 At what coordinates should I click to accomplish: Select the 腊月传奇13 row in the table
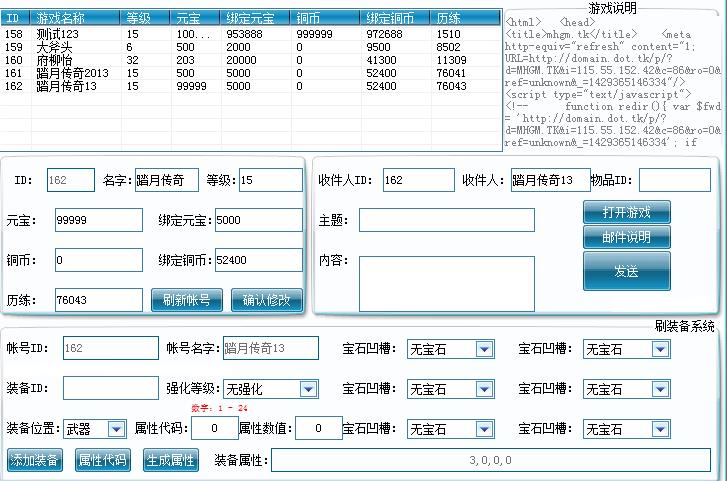point(251,86)
